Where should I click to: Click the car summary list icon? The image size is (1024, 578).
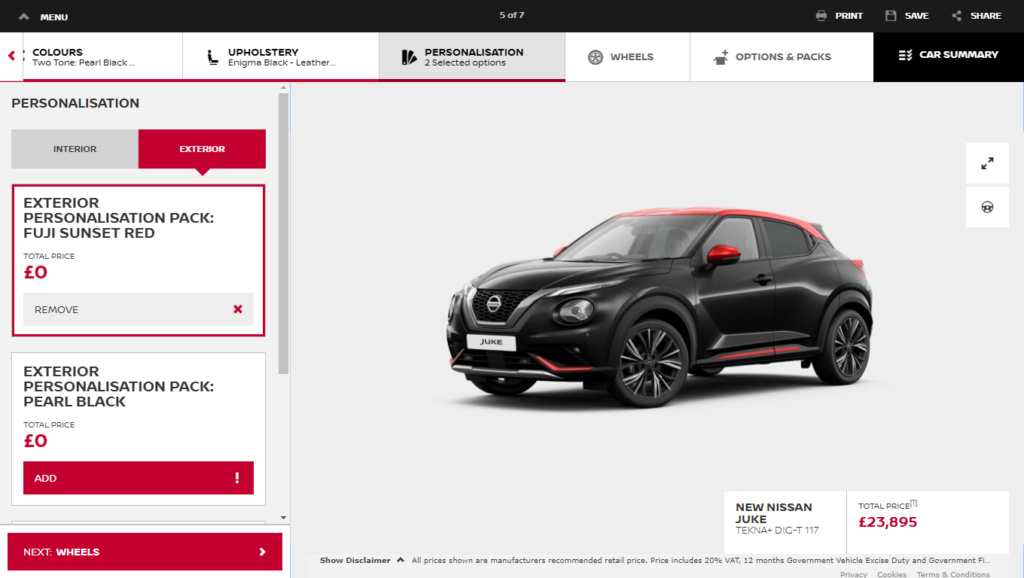tap(905, 55)
